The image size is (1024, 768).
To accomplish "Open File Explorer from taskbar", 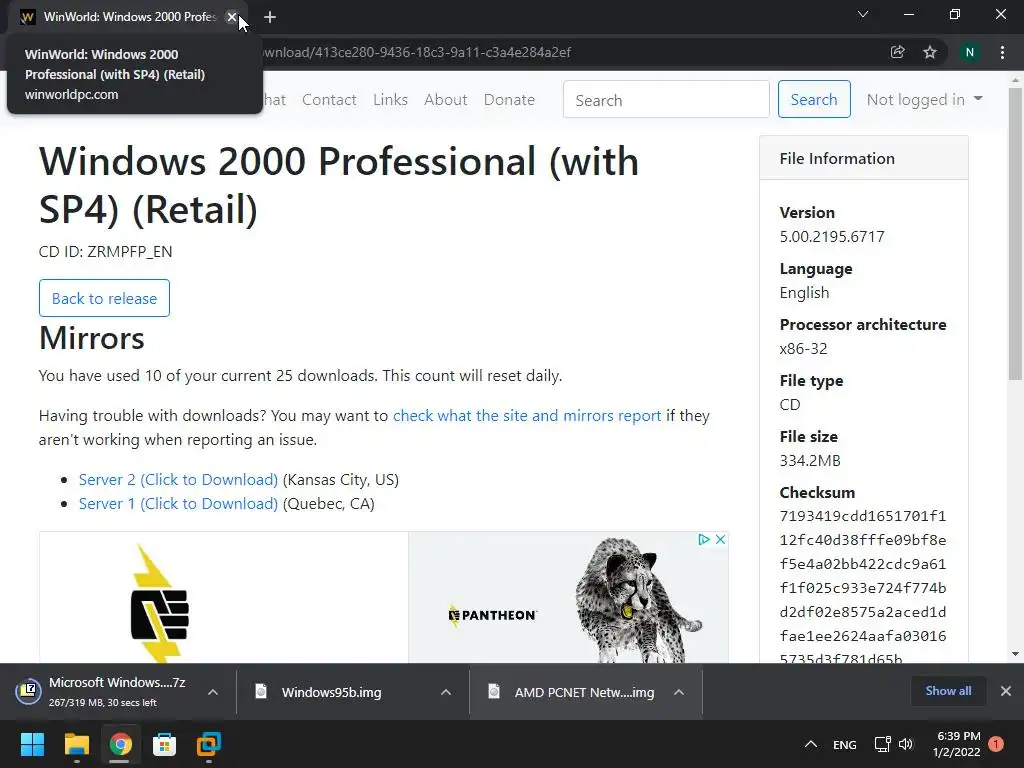I will (76, 744).
